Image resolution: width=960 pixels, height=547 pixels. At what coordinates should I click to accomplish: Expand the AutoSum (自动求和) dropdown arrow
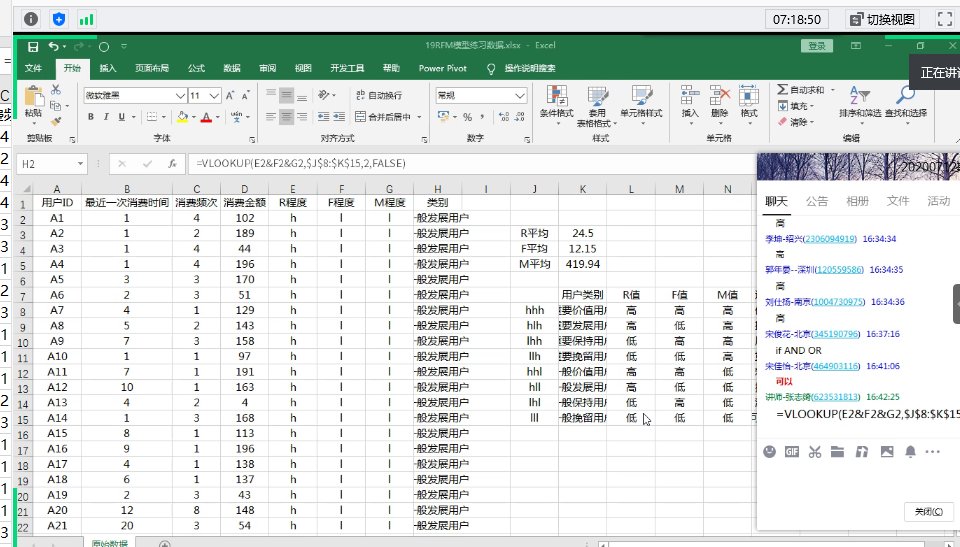click(833, 90)
